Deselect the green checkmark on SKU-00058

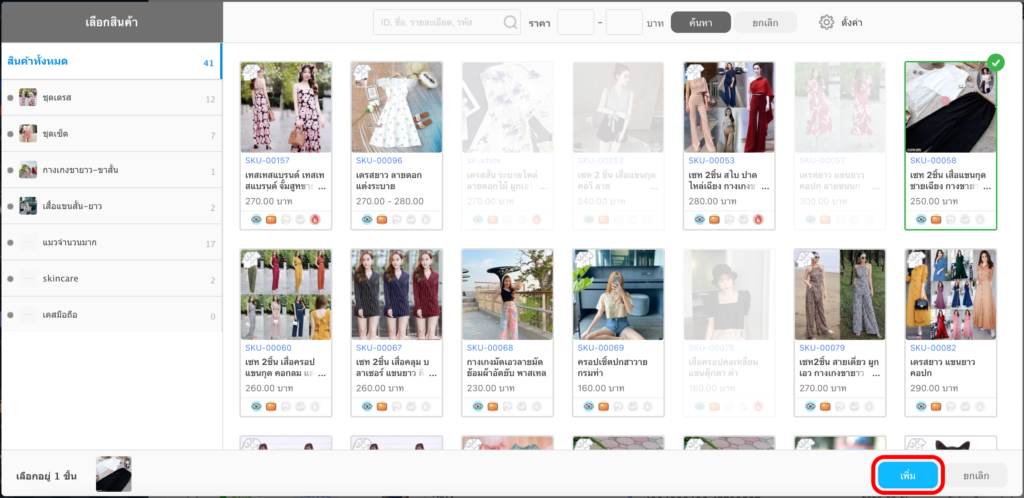pyautogui.click(x=995, y=63)
